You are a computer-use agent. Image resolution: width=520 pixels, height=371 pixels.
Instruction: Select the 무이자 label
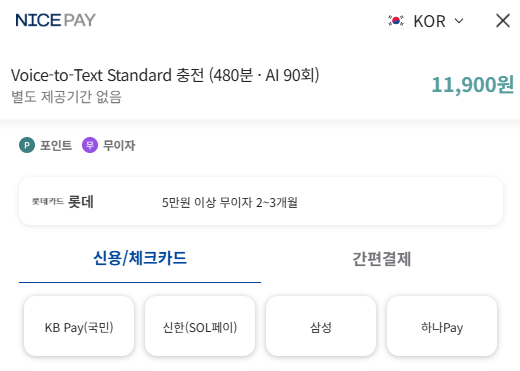click(119, 145)
